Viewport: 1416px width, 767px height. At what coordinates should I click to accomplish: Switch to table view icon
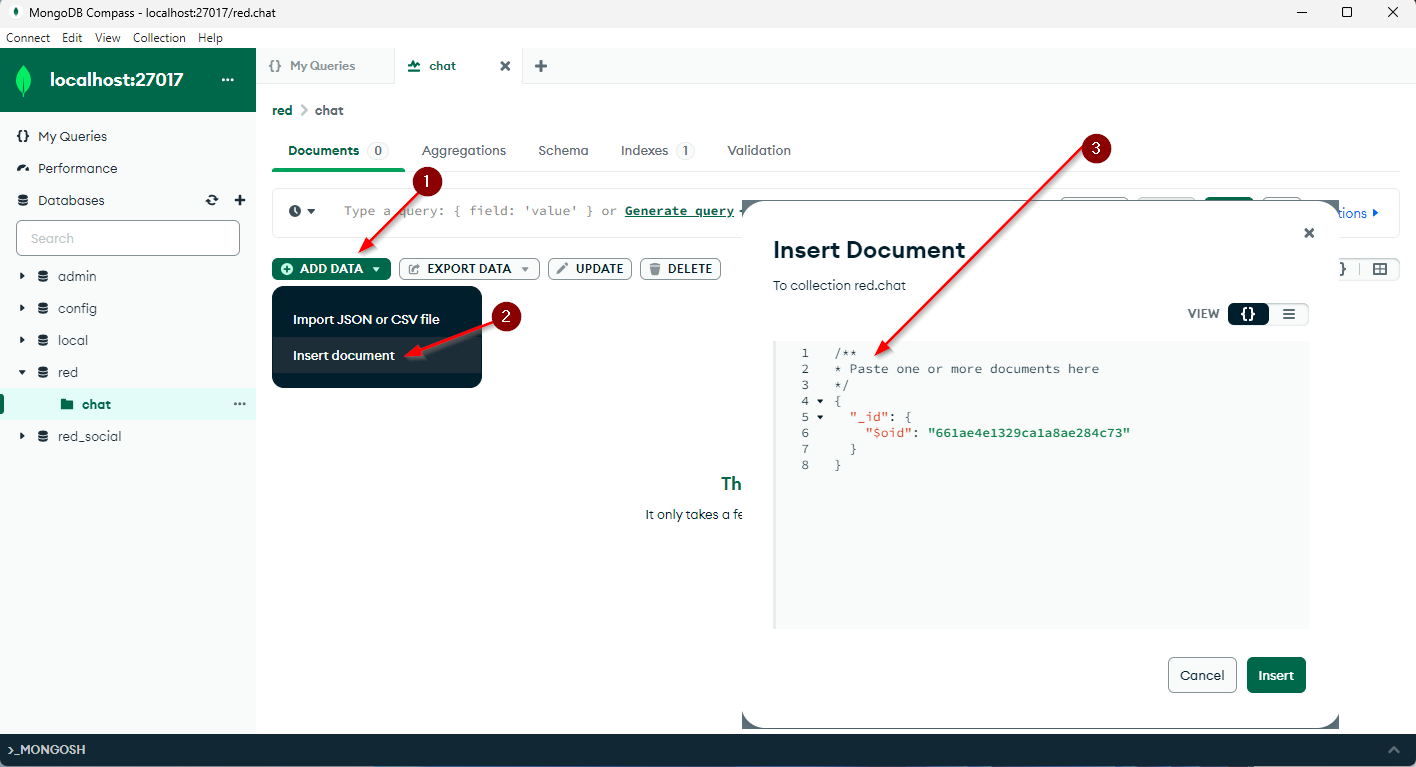[1380, 269]
